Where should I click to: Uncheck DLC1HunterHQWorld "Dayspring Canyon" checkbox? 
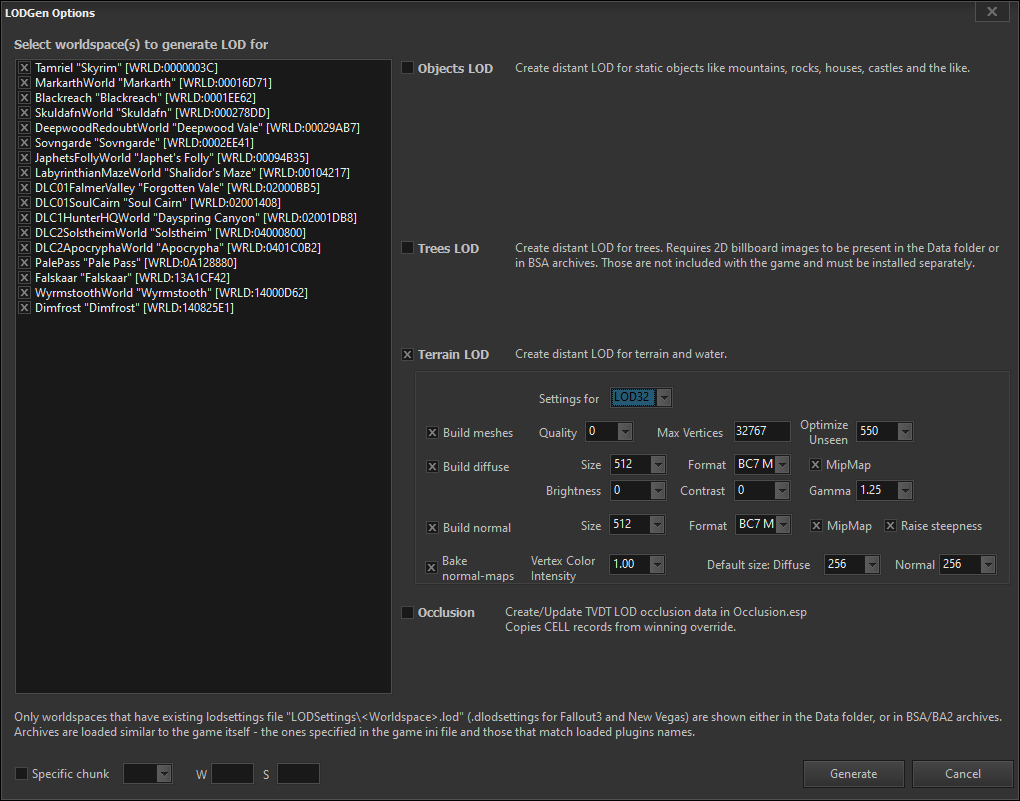pyautogui.click(x=24, y=217)
